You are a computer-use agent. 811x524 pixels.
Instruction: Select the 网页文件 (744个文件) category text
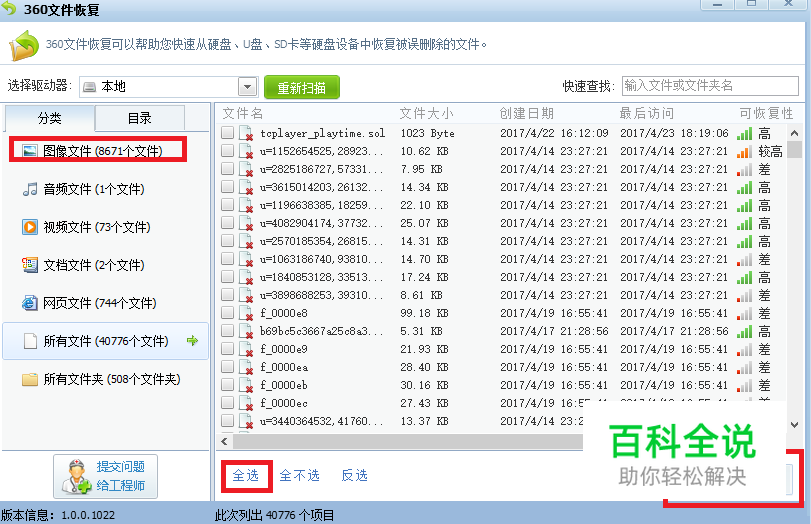99,303
